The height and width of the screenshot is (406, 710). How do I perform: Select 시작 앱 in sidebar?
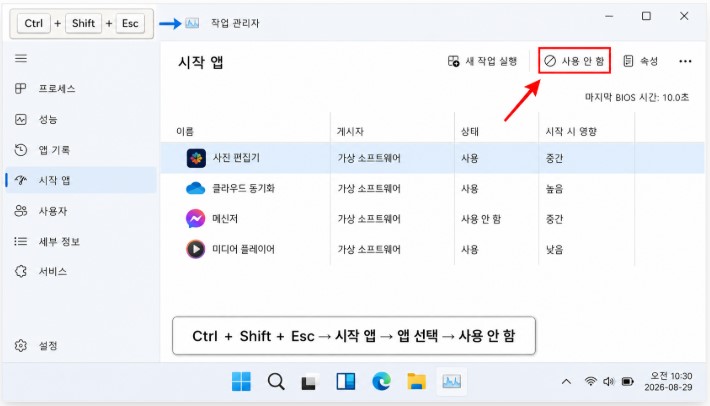[x=81, y=180]
